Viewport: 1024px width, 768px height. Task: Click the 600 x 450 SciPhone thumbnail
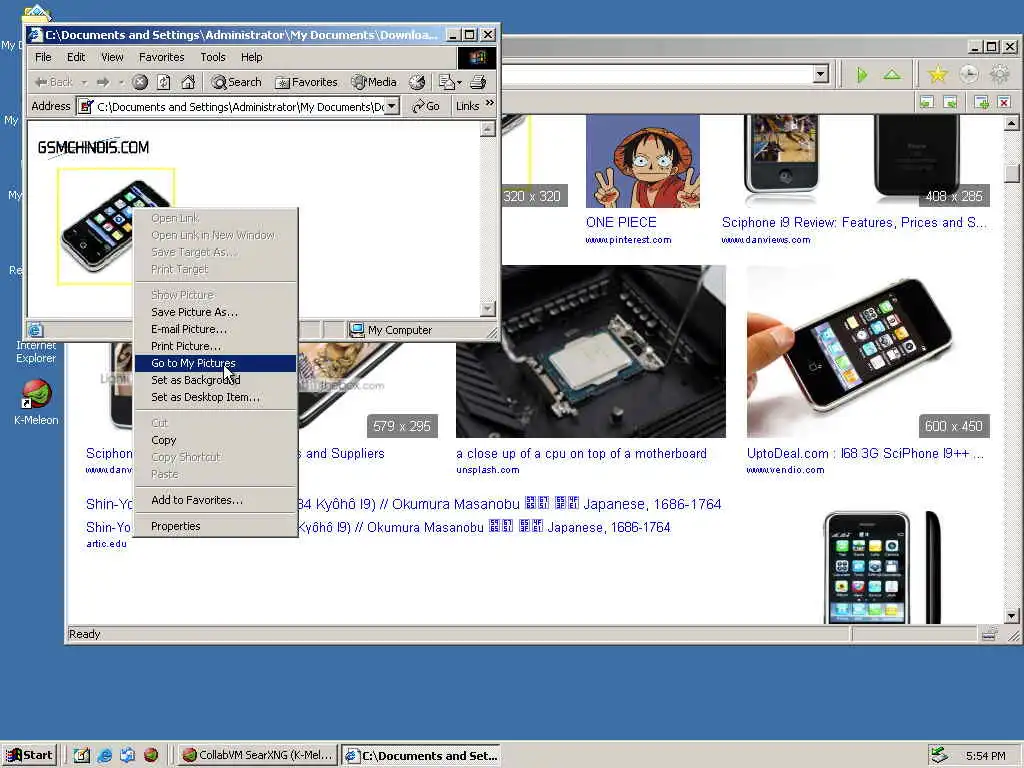tap(869, 351)
